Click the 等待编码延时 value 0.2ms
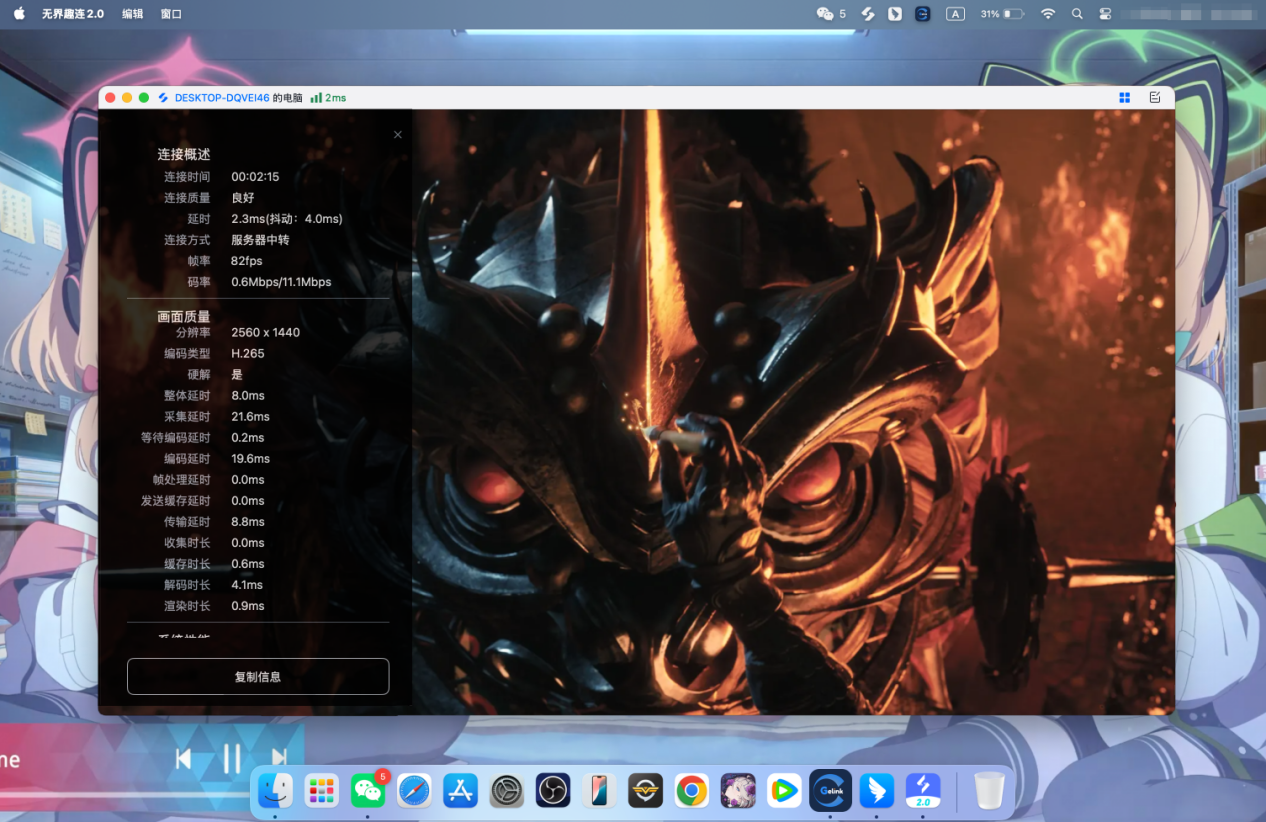The width and height of the screenshot is (1266, 822). click(x=248, y=437)
